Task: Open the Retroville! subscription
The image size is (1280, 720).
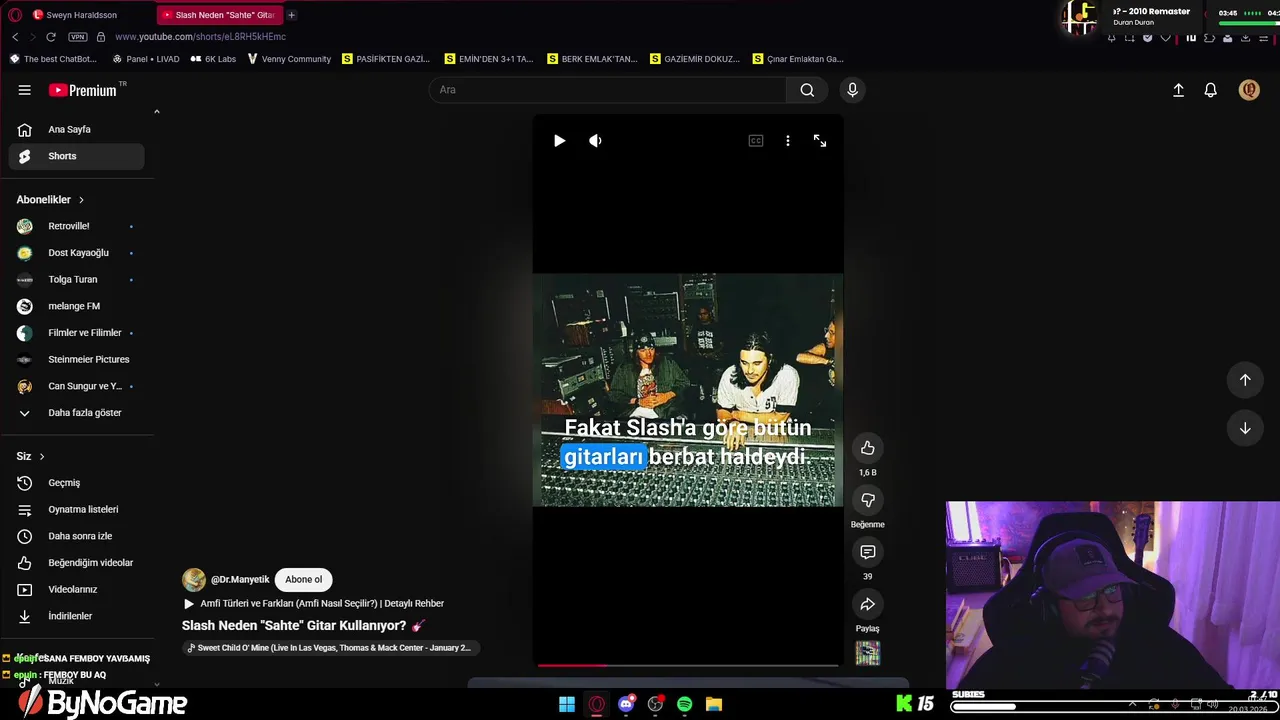Action: [76, 226]
